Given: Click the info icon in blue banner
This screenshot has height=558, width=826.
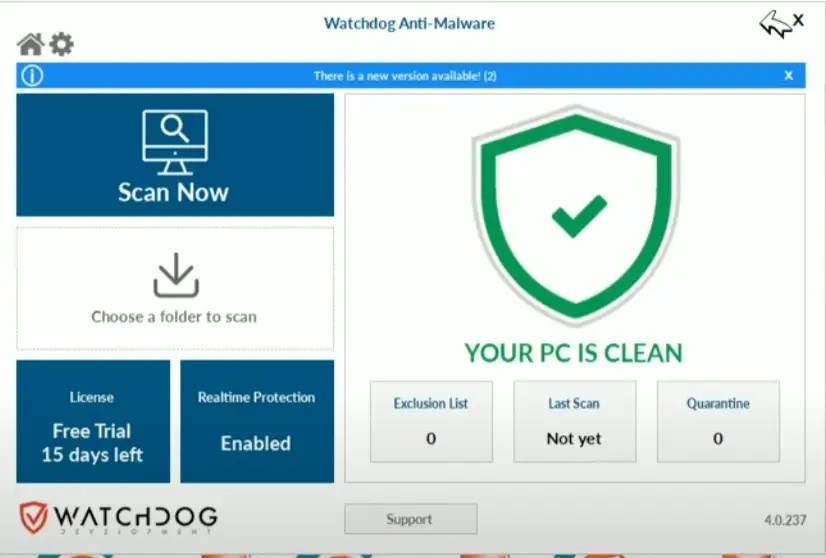Looking at the screenshot, I should [32, 76].
